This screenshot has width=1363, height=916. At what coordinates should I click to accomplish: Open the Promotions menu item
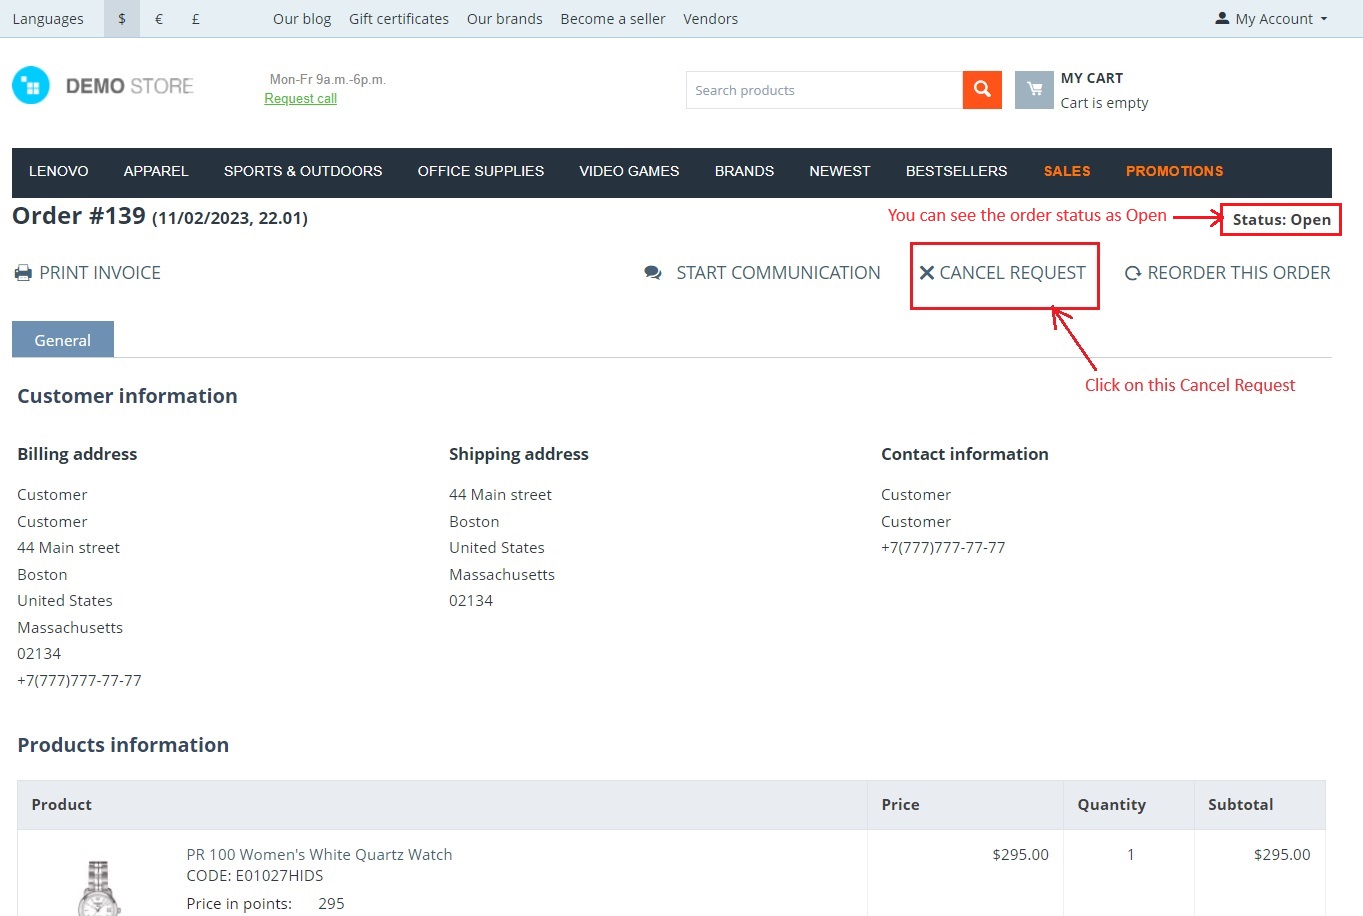coord(1174,171)
